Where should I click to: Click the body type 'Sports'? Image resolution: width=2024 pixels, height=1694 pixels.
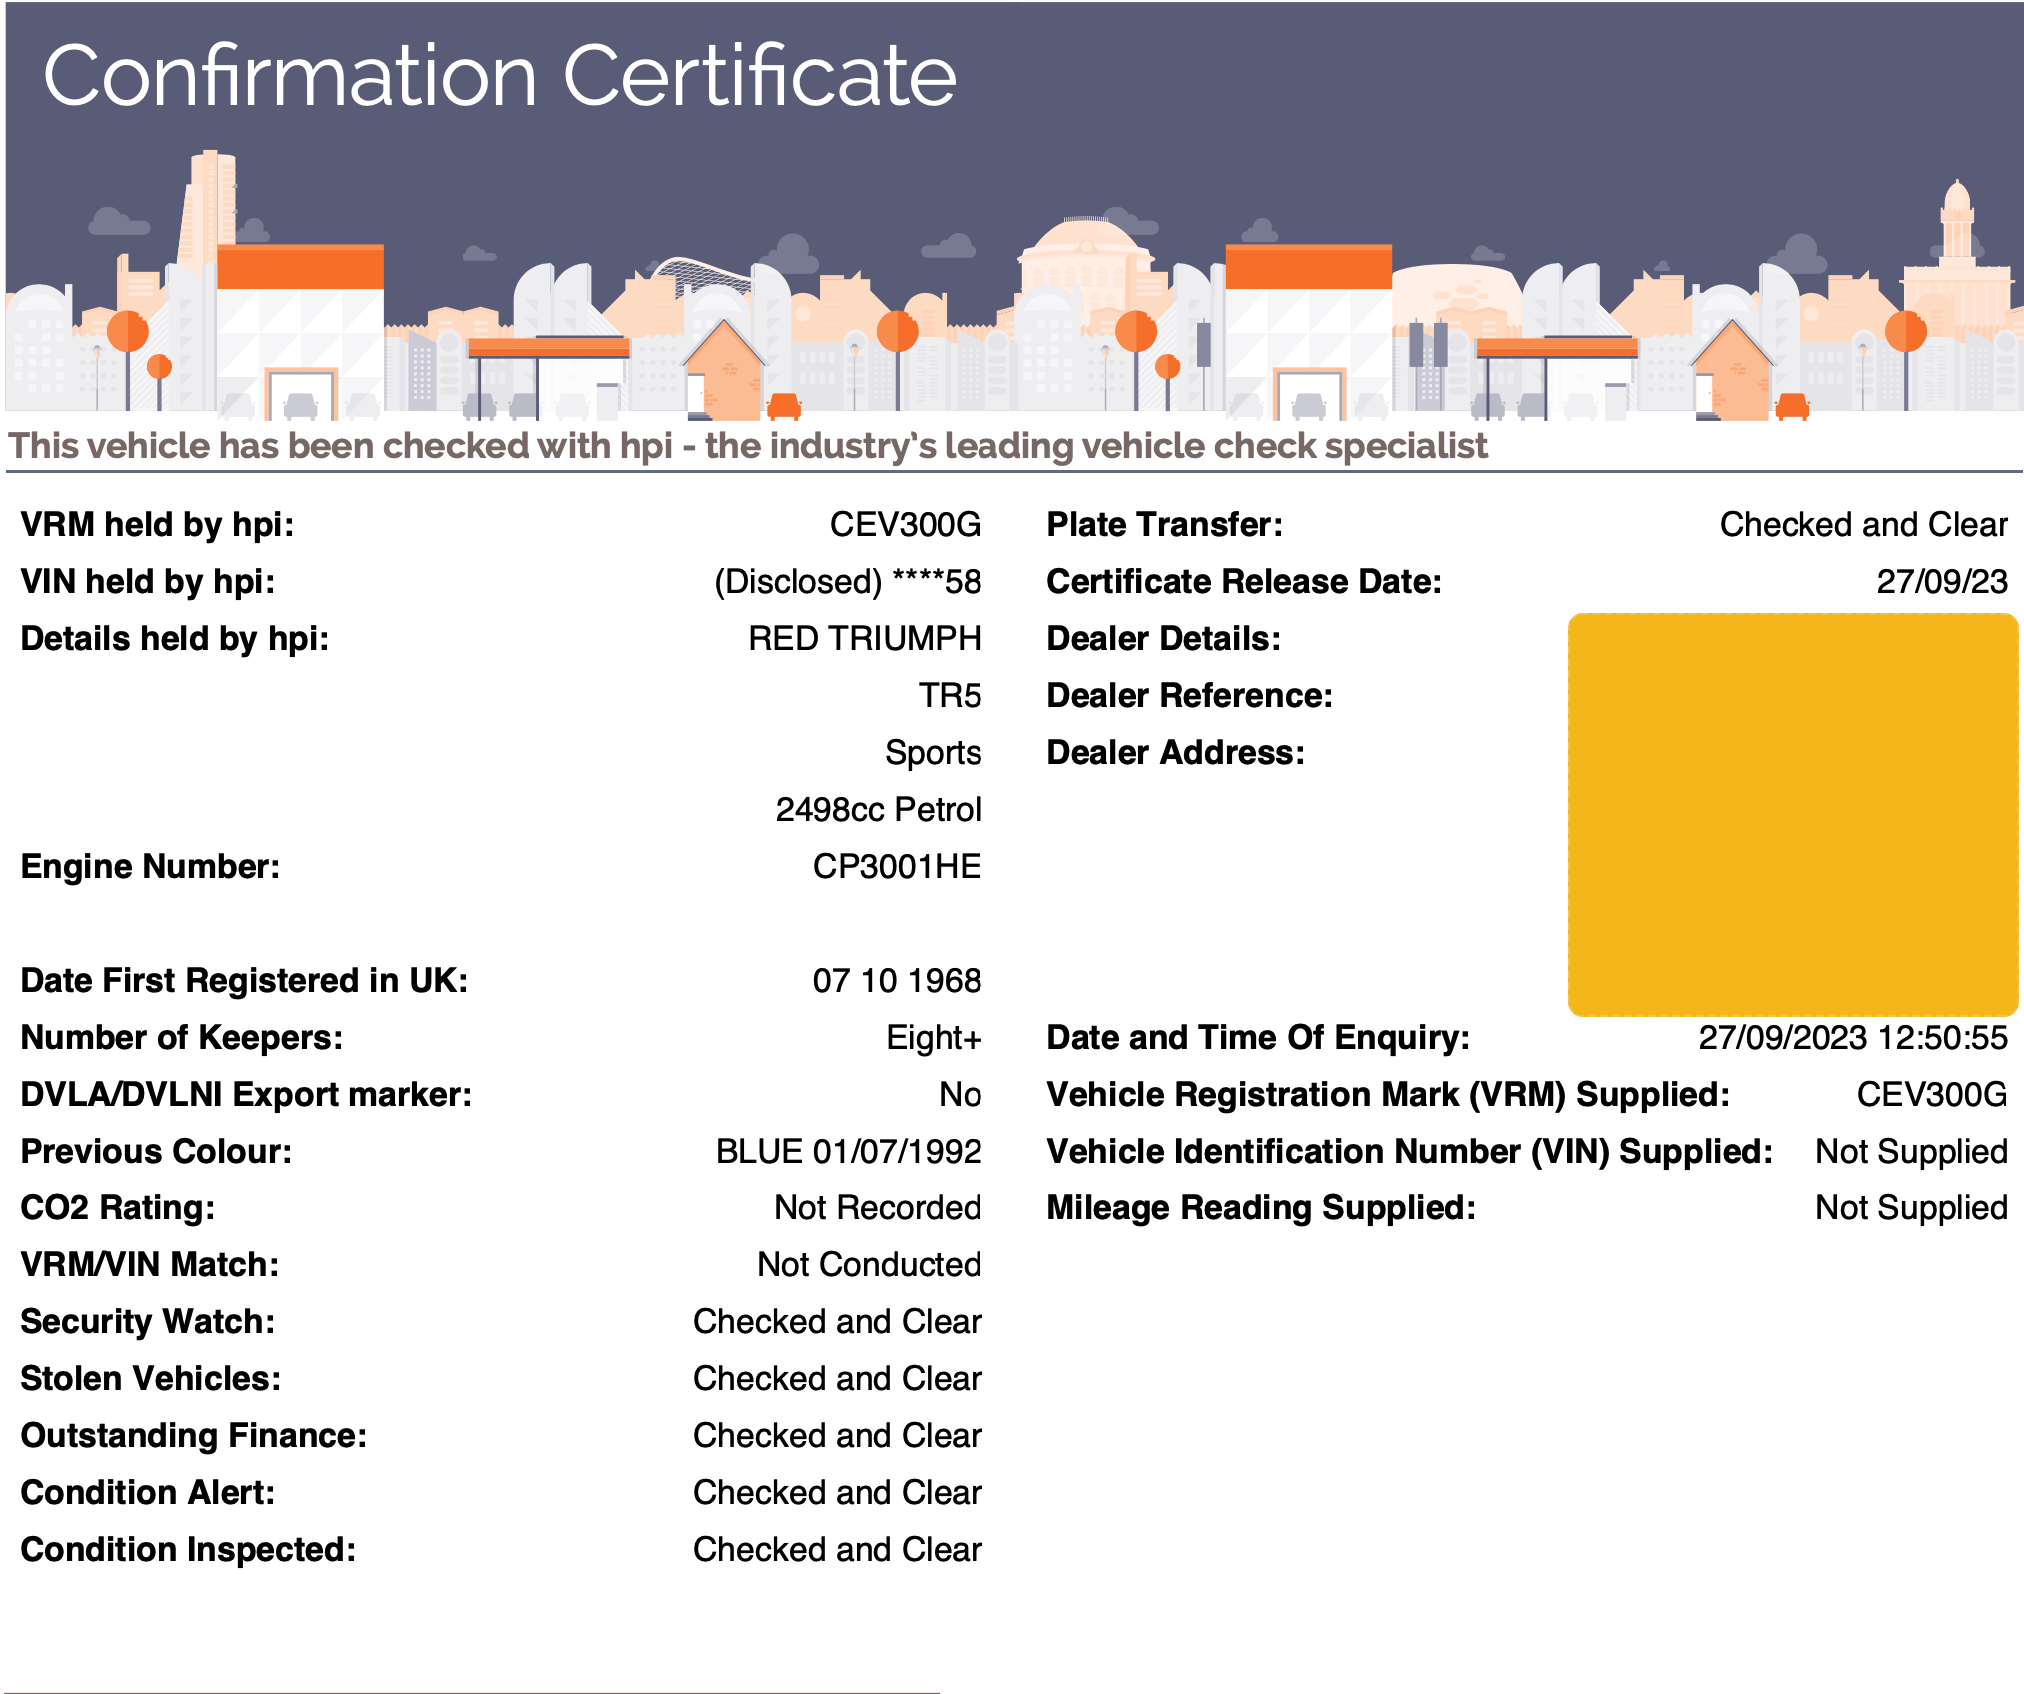[x=933, y=752]
